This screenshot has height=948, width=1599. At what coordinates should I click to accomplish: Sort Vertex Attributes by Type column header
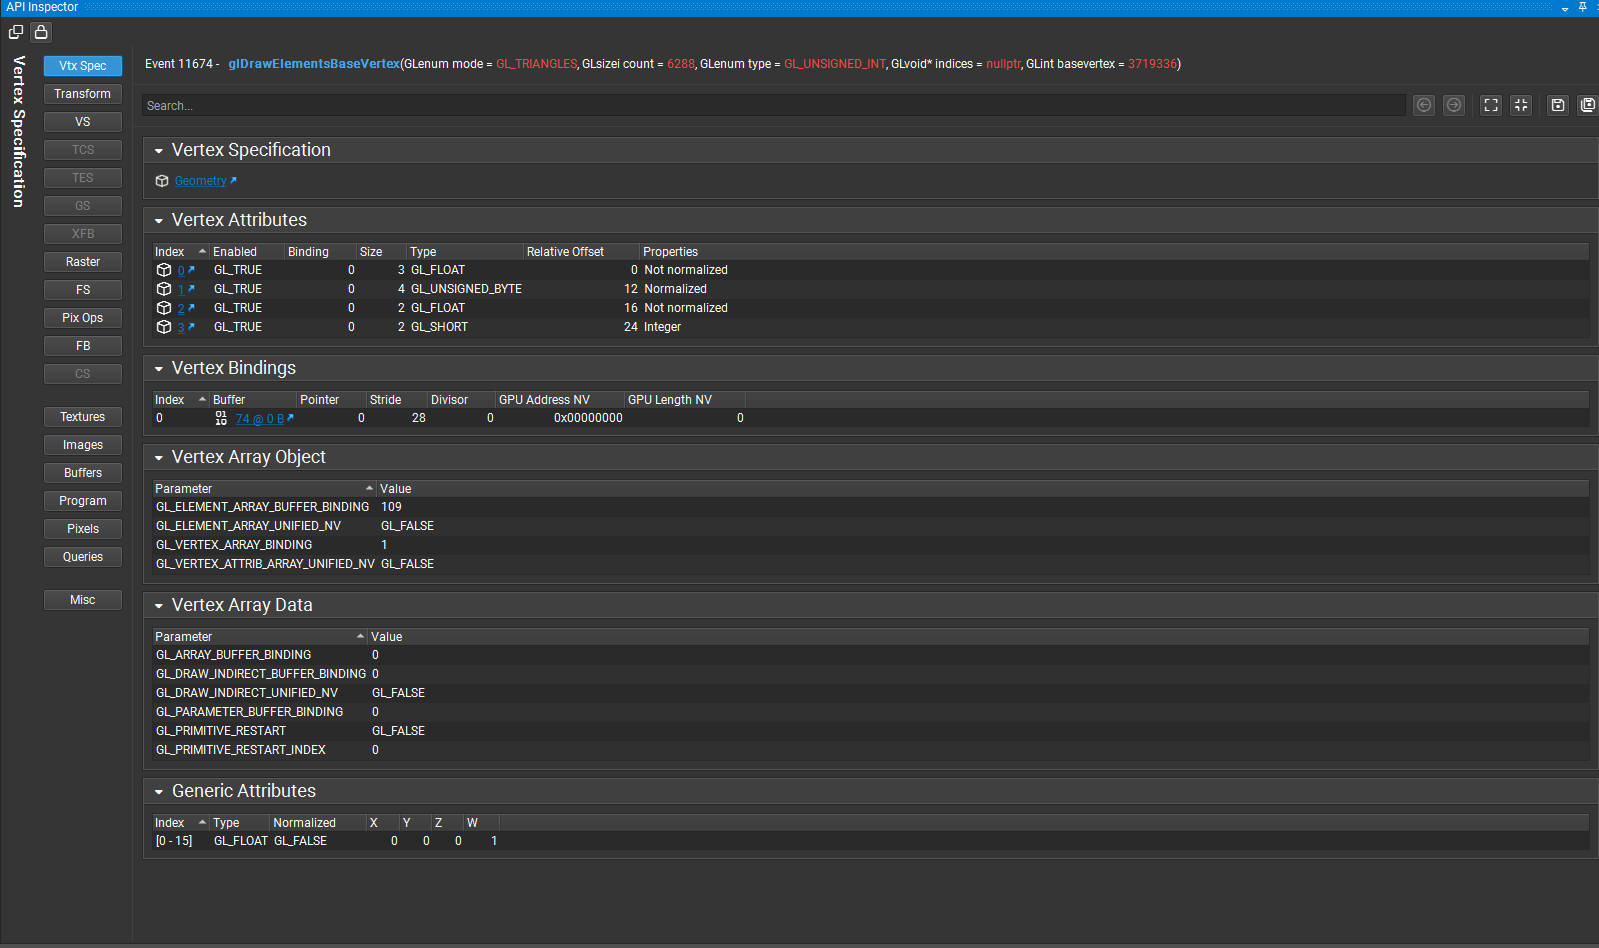(x=423, y=252)
